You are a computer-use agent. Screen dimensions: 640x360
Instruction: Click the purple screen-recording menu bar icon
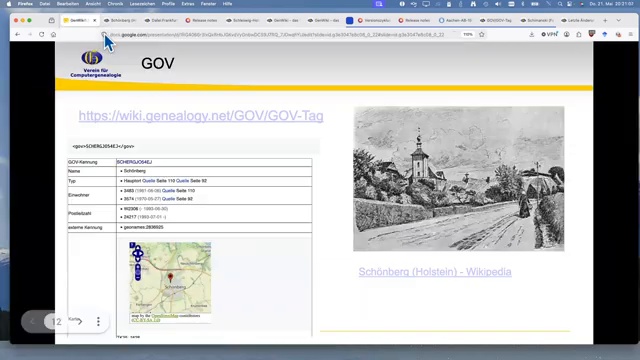[379, 4]
